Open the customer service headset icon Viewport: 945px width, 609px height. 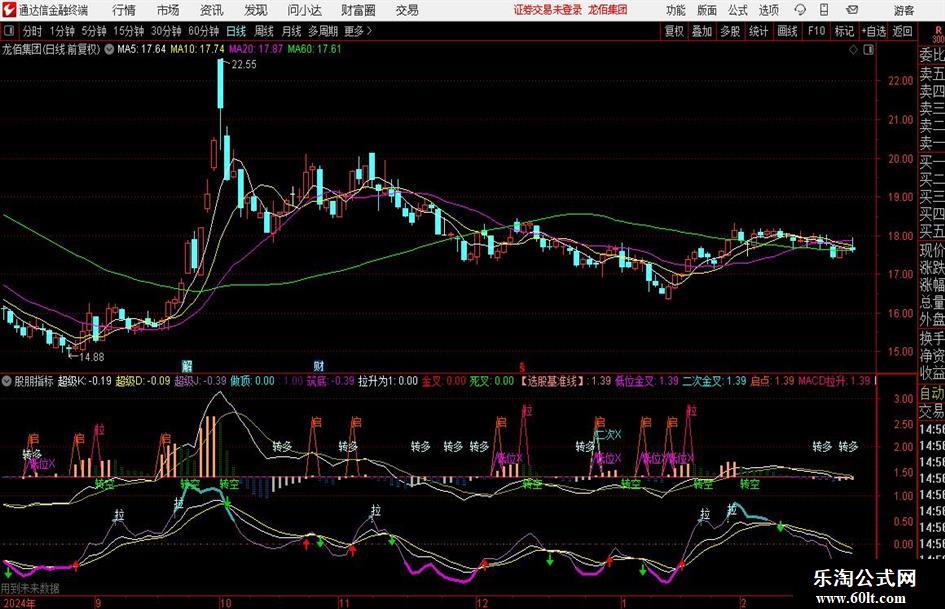click(x=800, y=10)
